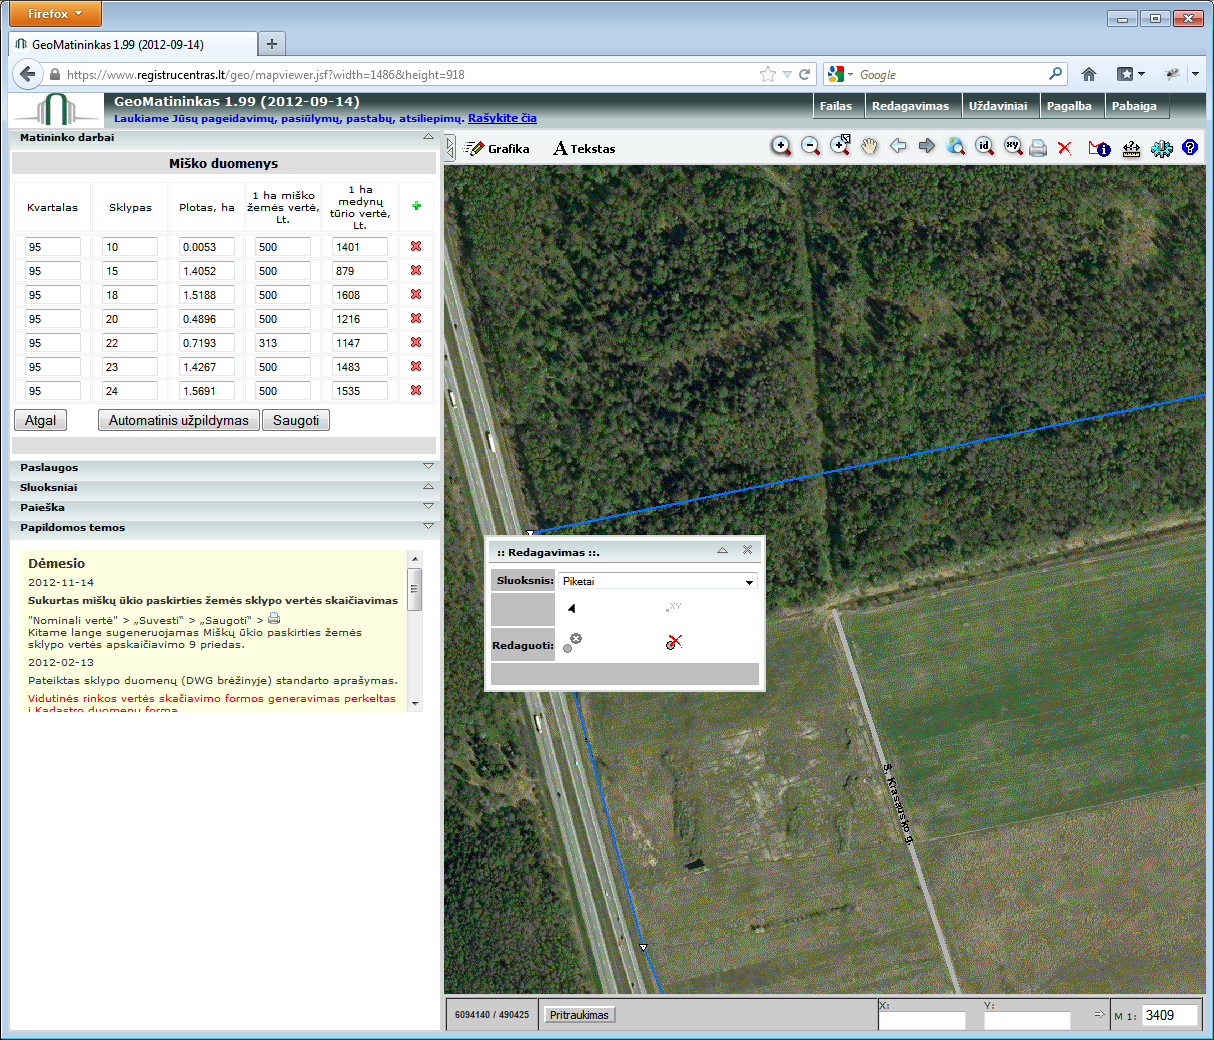Viewport: 1214px width, 1040px height.
Task: Click the globe full-extent search icon
Action: (956, 147)
